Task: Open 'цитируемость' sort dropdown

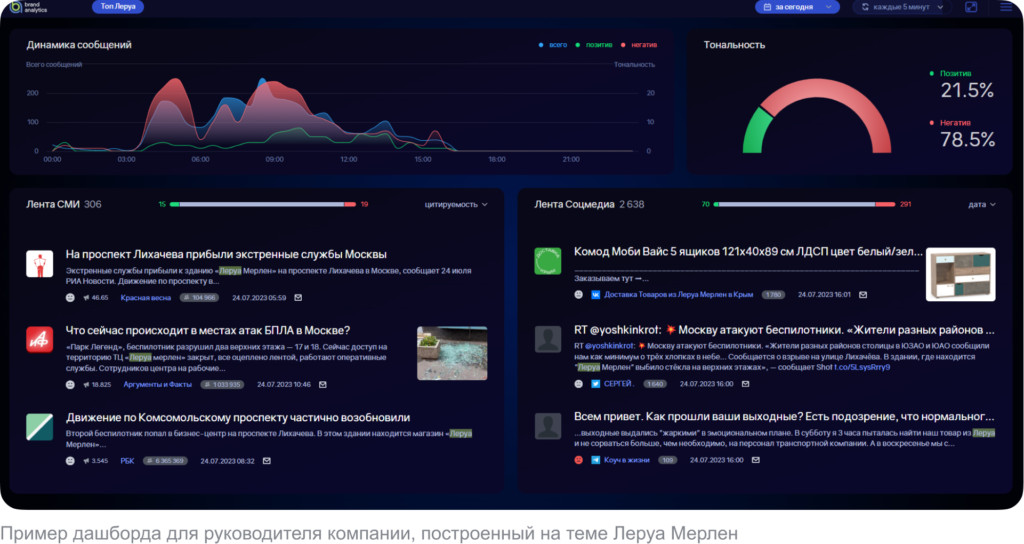Action: (x=456, y=204)
